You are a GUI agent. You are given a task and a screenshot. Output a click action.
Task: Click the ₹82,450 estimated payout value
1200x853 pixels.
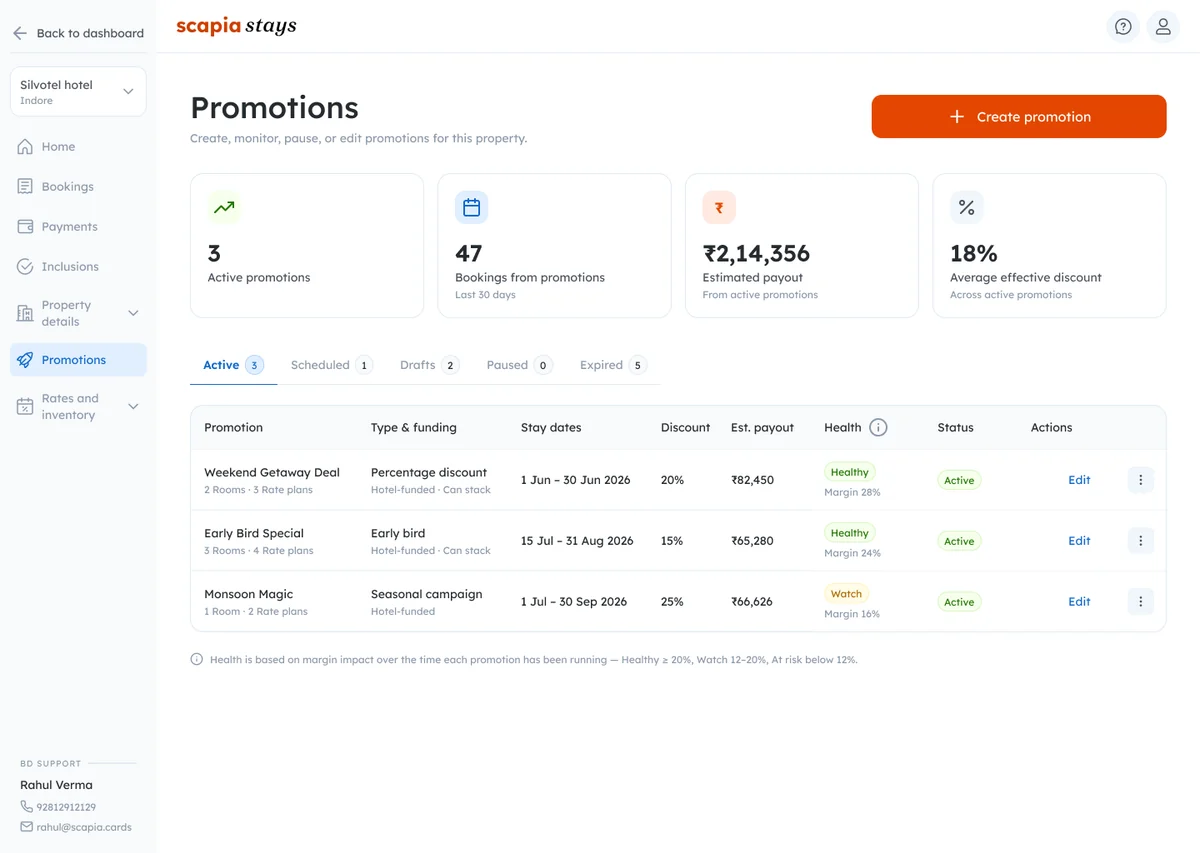tap(752, 480)
